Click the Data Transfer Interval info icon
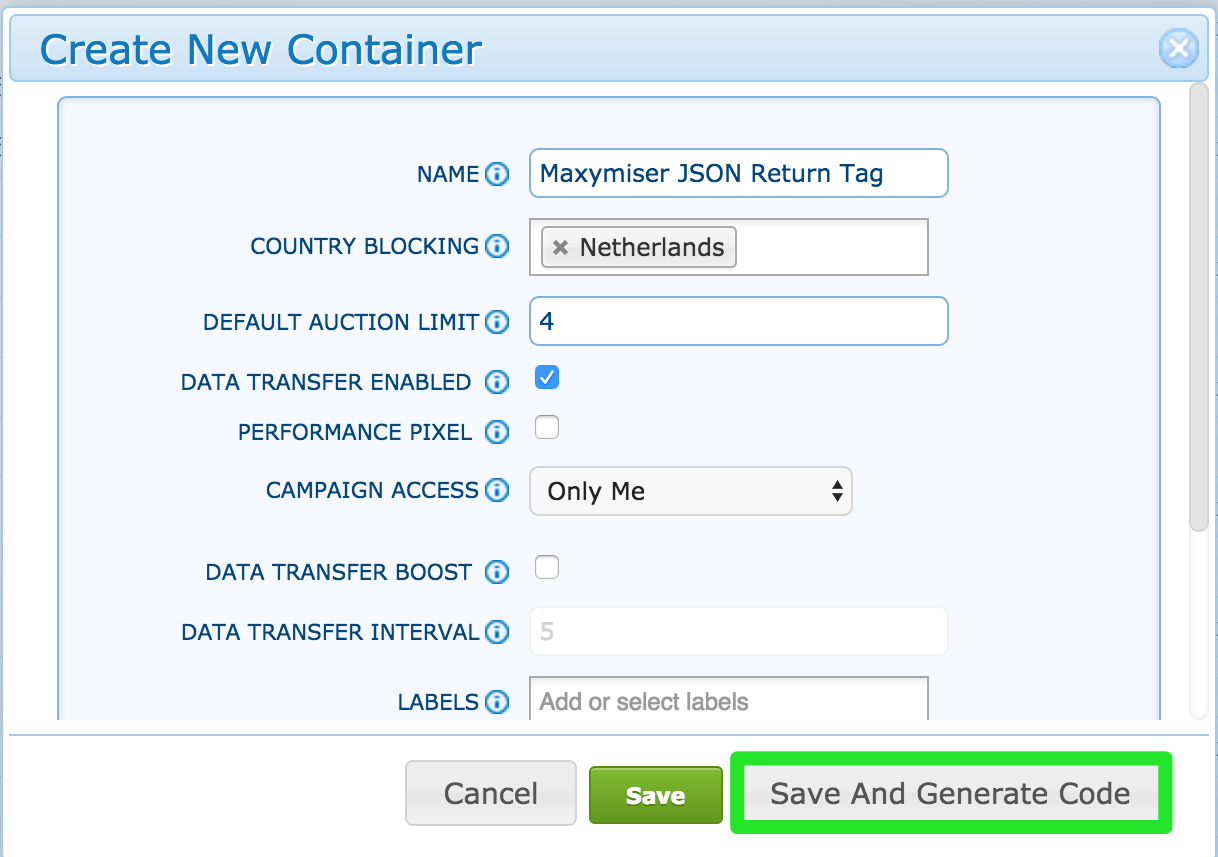Screen dimensions: 1218x857 tap(497, 632)
